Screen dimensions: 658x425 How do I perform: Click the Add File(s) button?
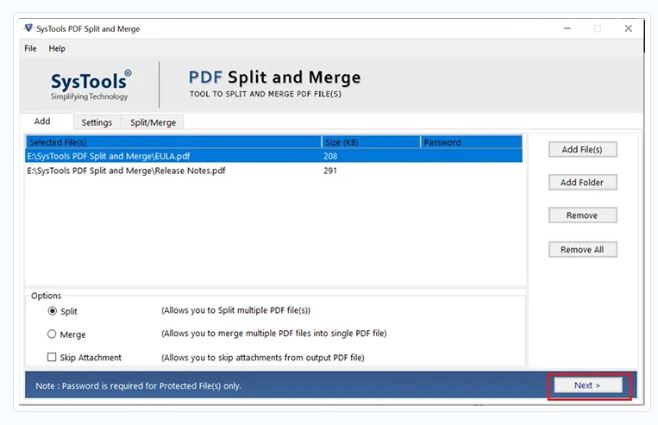point(582,149)
